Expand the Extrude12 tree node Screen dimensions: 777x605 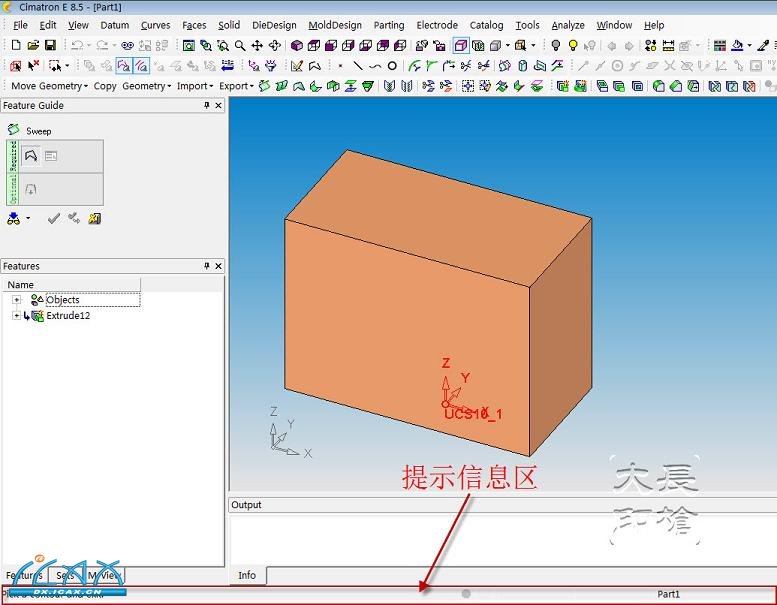16,316
